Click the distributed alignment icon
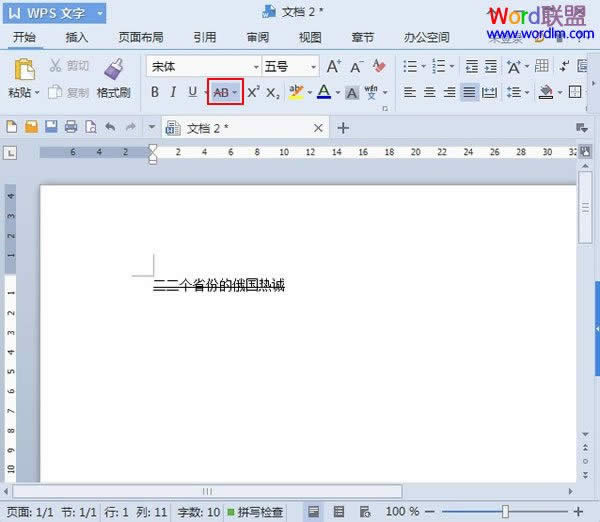Image resolution: width=600 pixels, height=522 pixels. tap(489, 92)
